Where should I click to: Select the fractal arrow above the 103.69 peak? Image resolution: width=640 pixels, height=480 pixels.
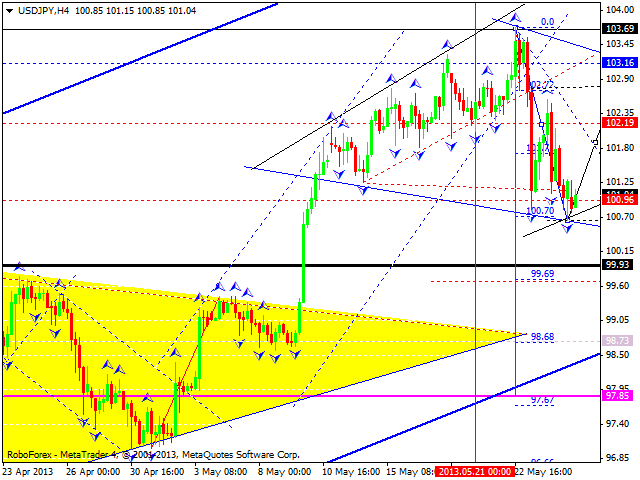[516, 17]
